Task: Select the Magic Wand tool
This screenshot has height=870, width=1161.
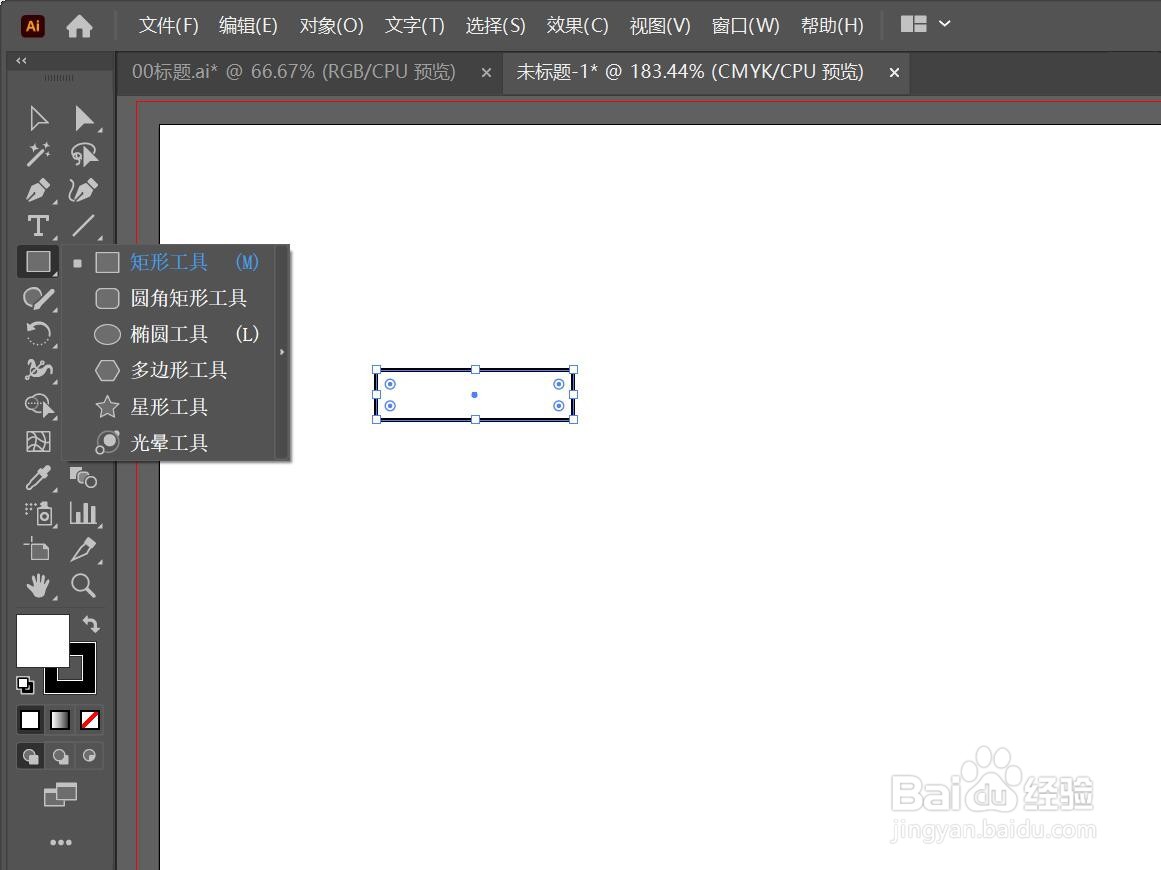Action: click(39, 154)
